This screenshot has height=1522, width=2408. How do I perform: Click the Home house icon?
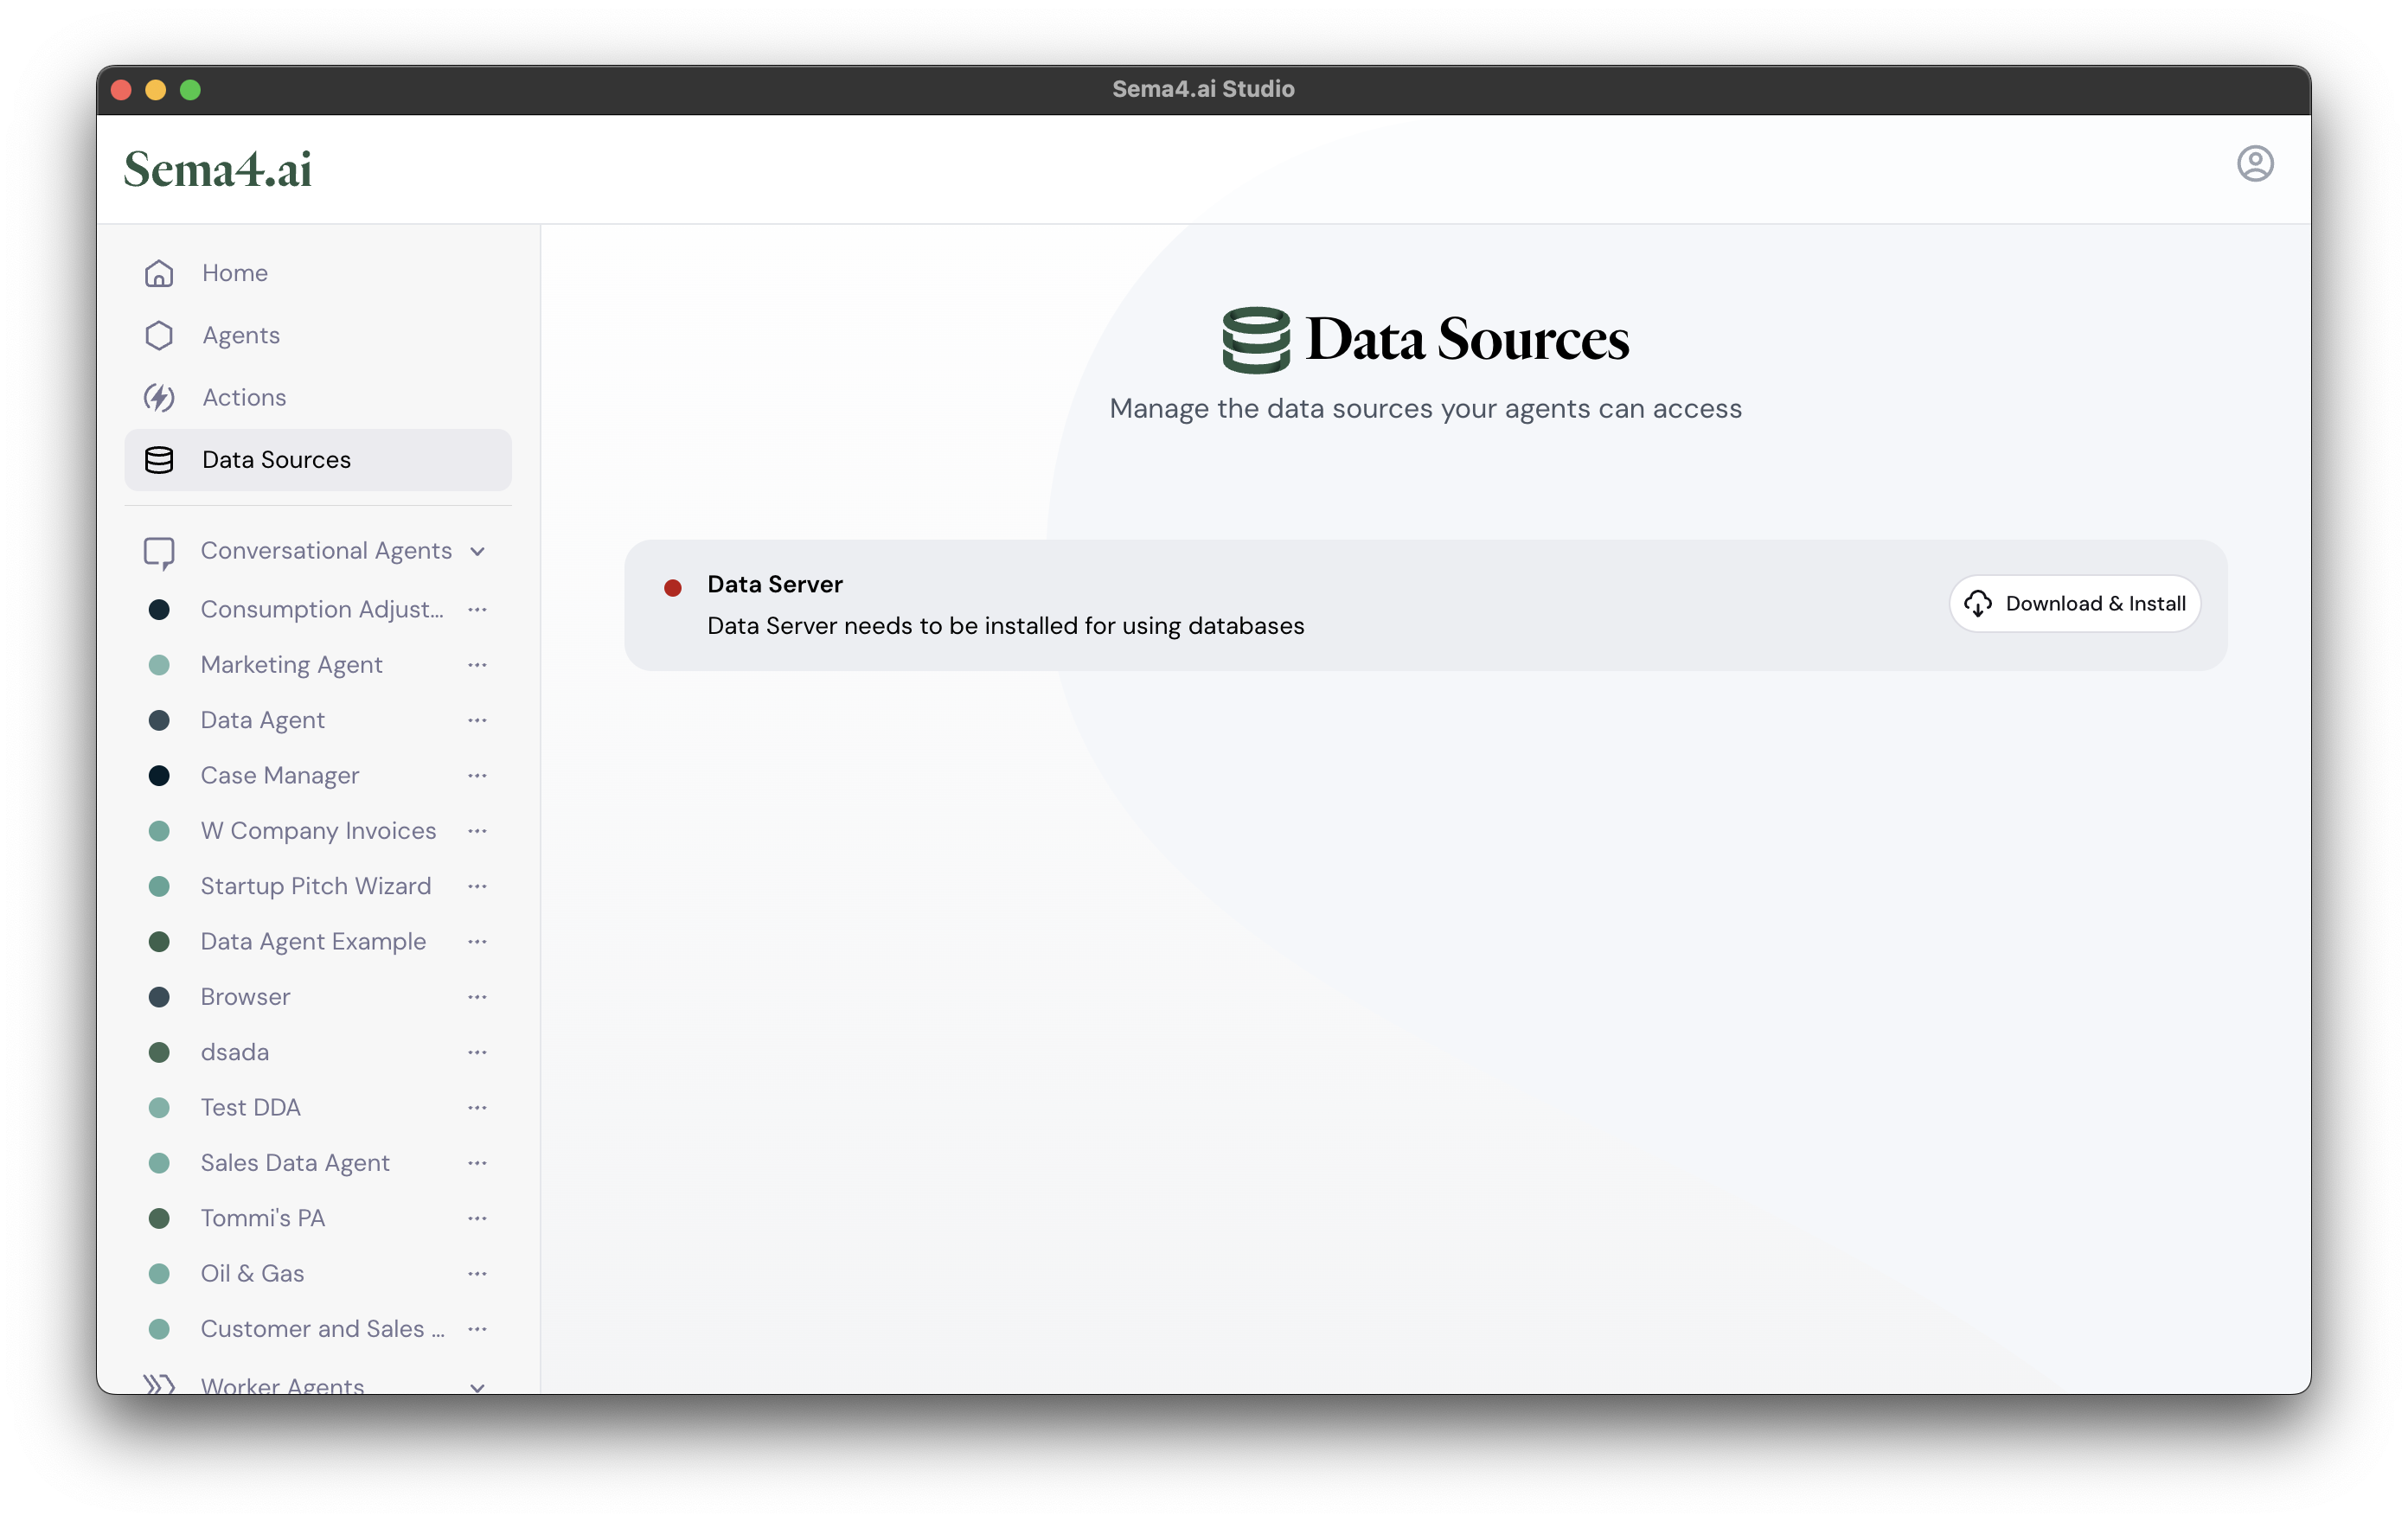(159, 273)
